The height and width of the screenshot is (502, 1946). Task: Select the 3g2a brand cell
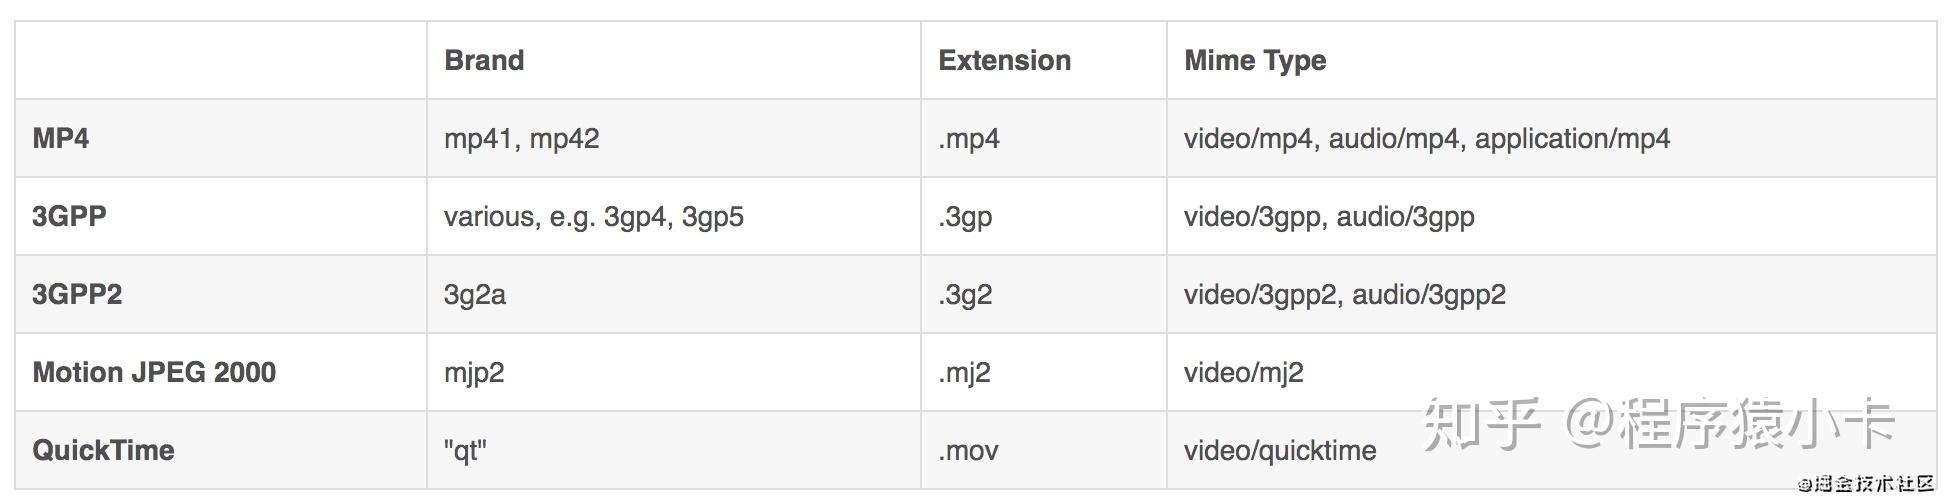(x=475, y=294)
